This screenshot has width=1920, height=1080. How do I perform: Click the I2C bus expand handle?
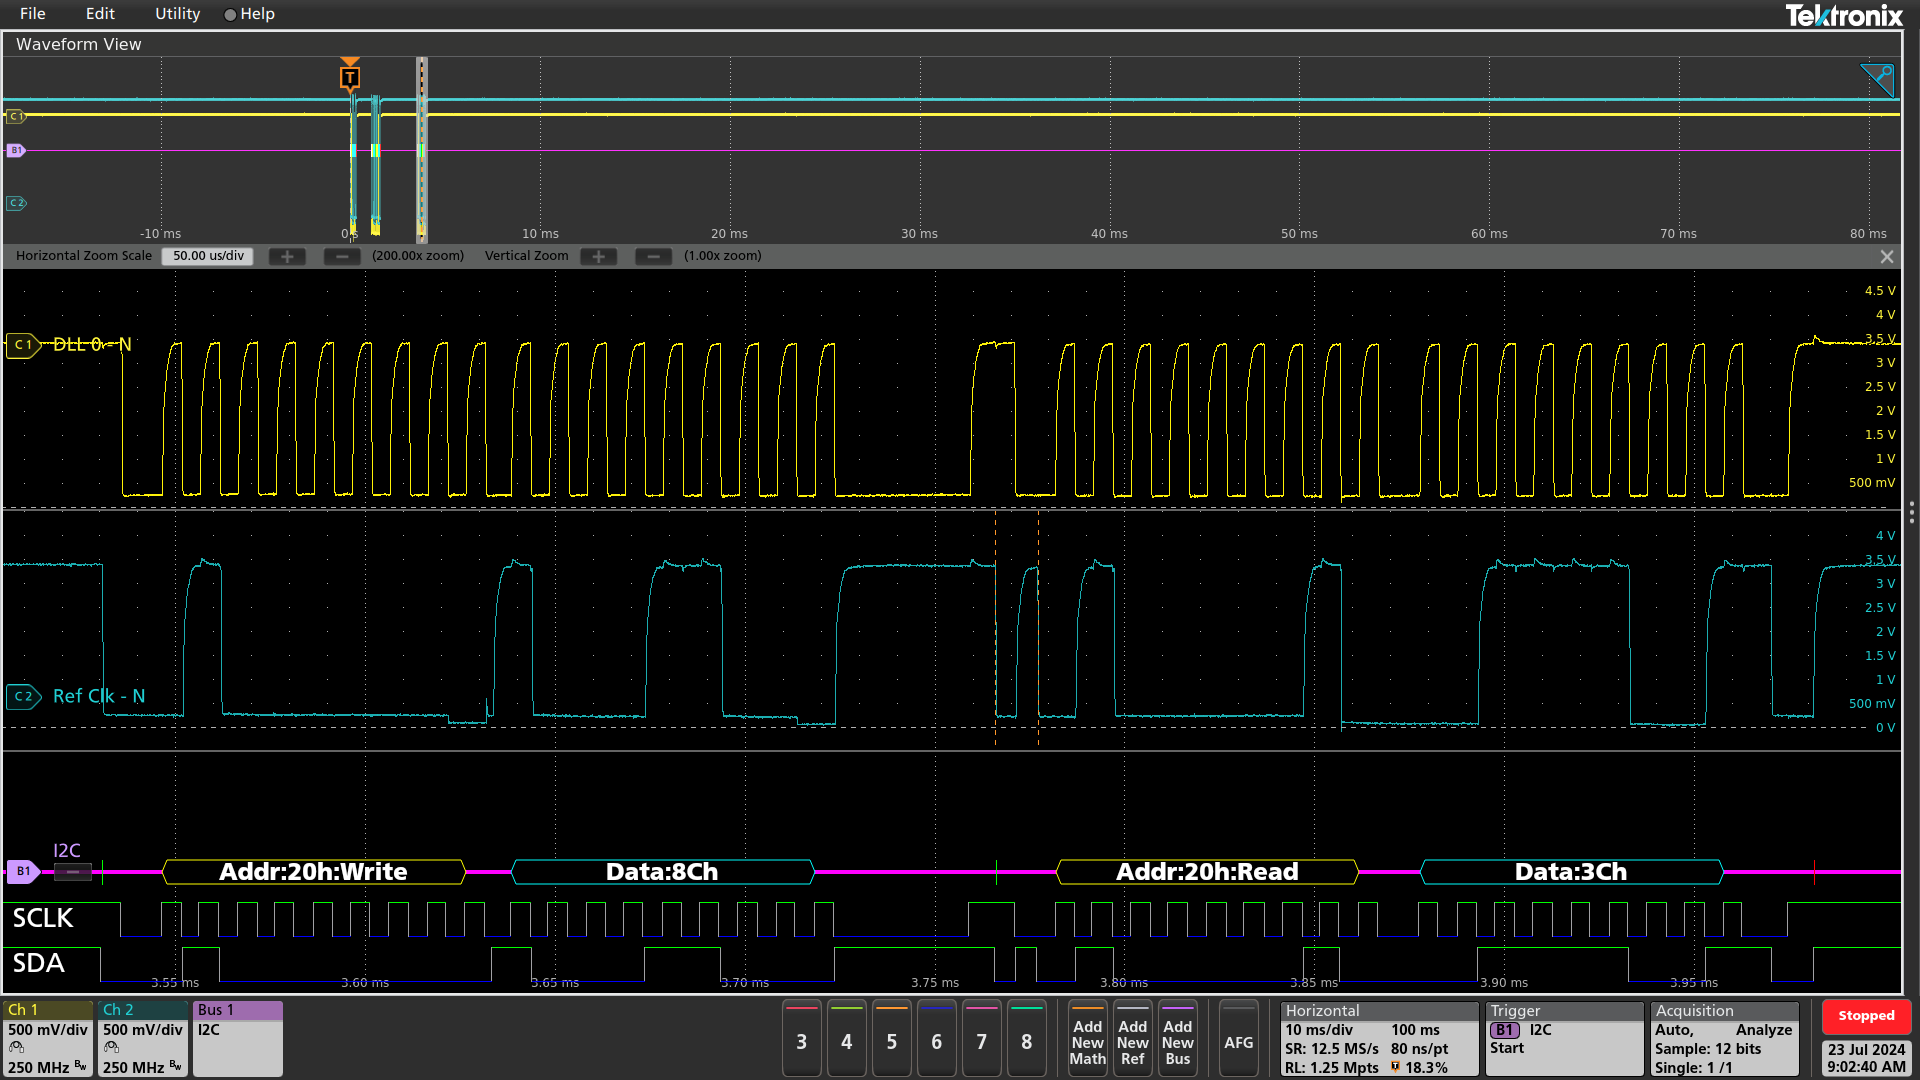72,872
